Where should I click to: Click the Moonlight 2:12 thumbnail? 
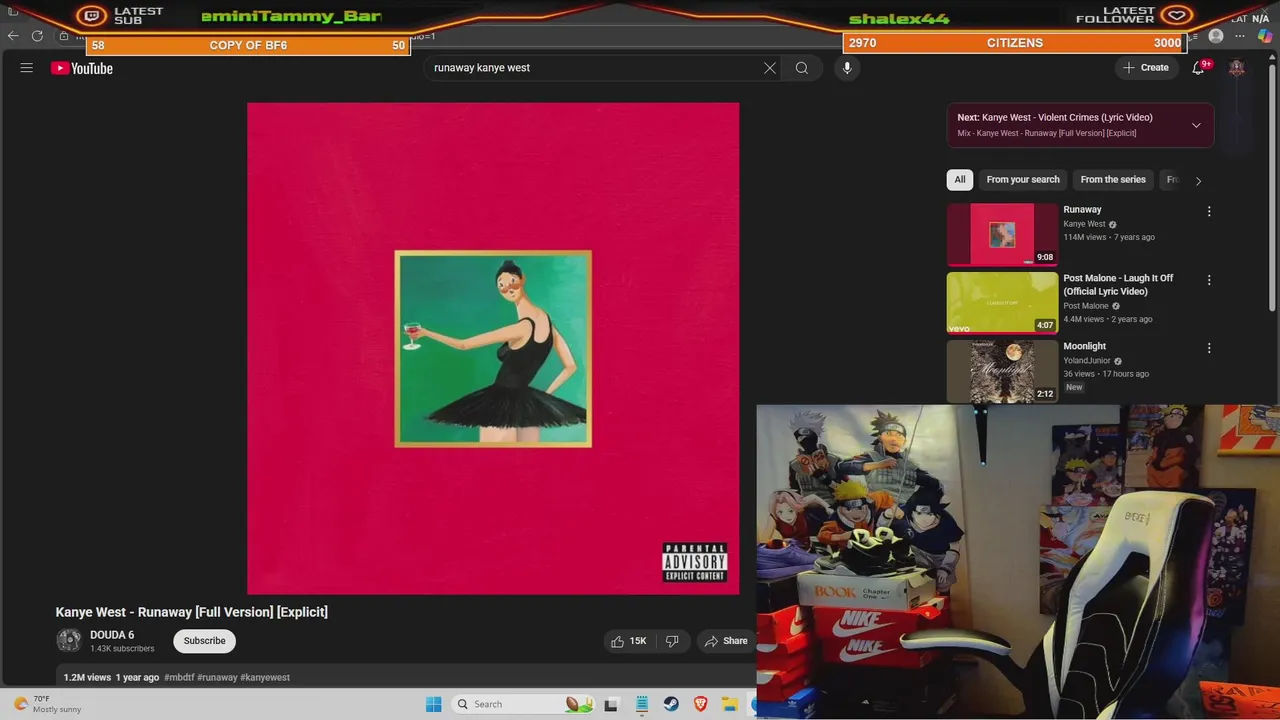pyautogui.click(x=1002, y=371)
